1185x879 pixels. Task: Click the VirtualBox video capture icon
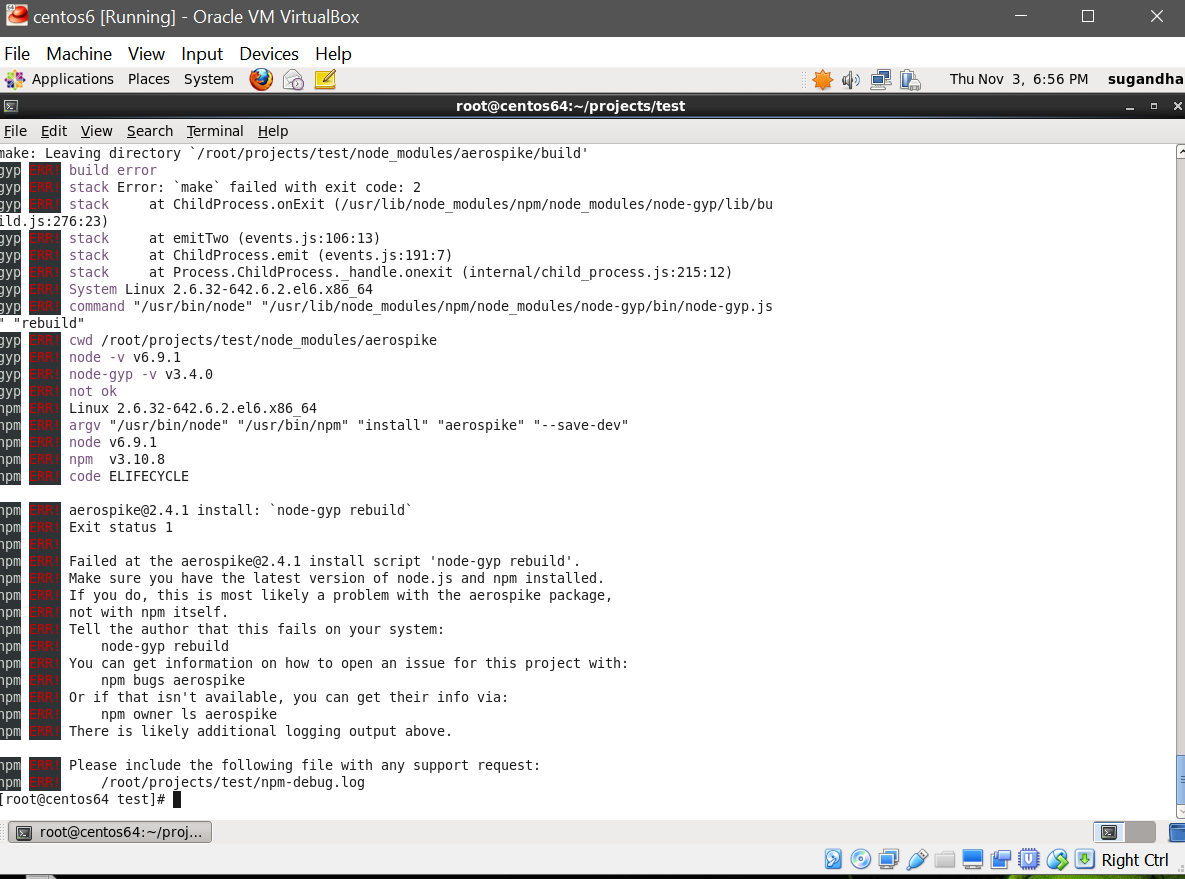coord(1001,859)
